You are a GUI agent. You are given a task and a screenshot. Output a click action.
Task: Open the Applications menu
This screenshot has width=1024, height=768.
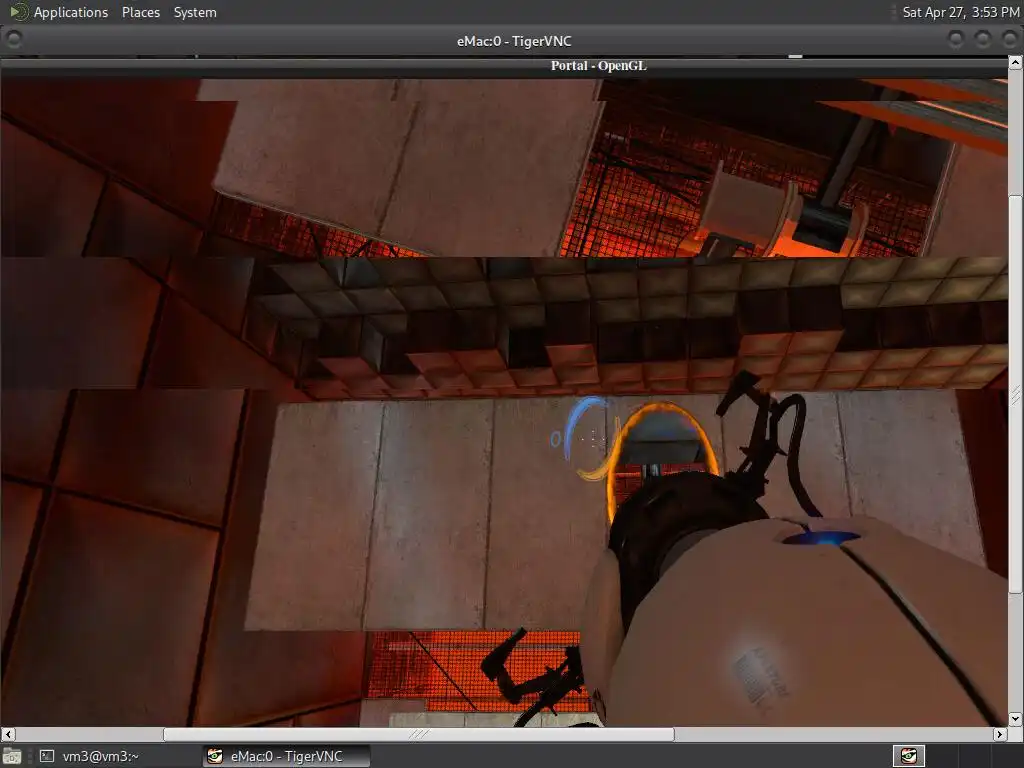point(71,12)
